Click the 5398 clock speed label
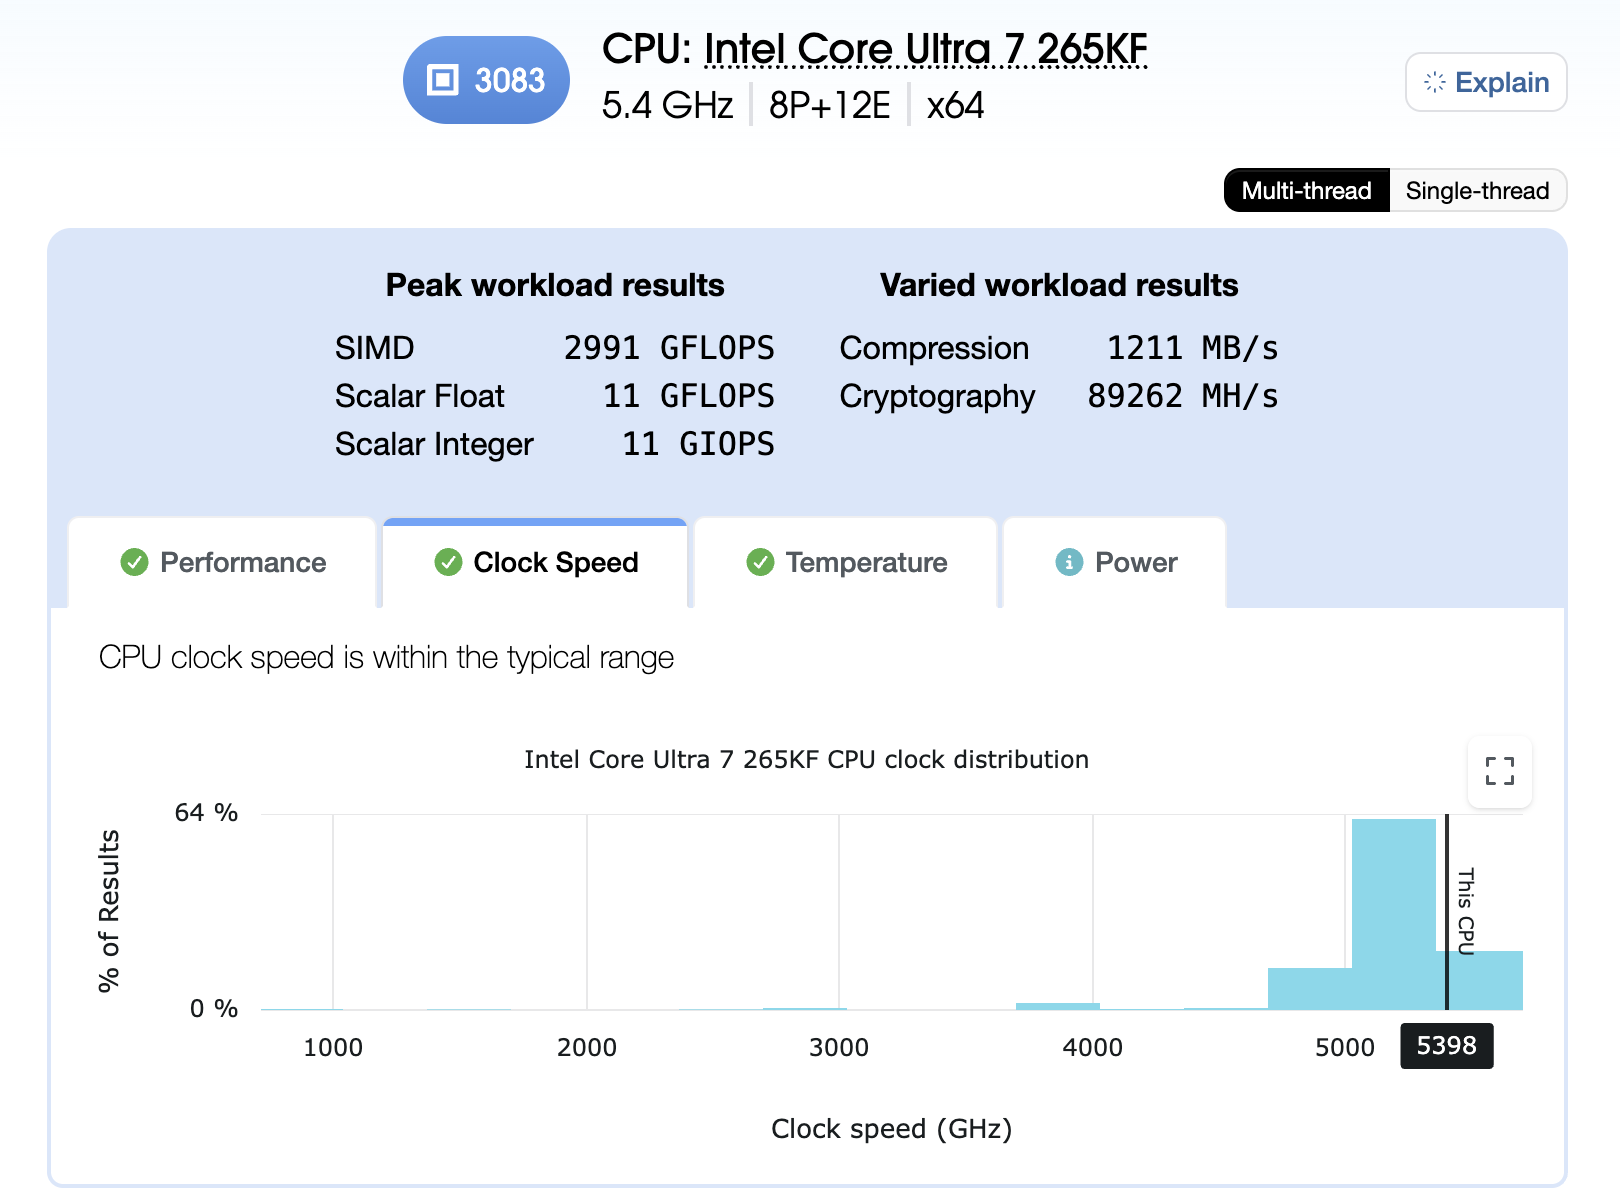Screen dimensions: 1620x1204 [1447, 1046]
